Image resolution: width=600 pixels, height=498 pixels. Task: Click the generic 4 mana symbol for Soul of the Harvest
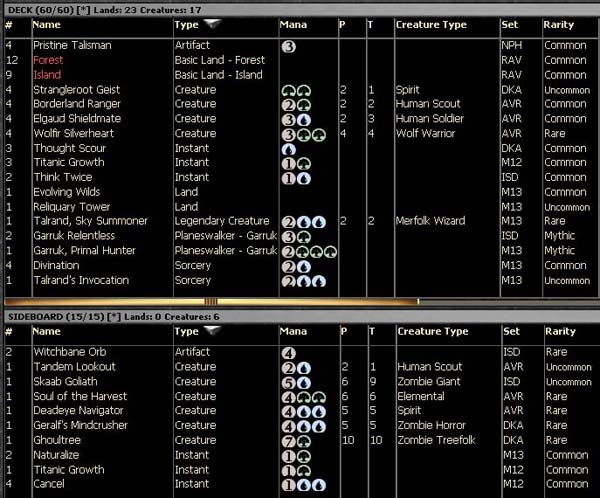pos(289,398)
